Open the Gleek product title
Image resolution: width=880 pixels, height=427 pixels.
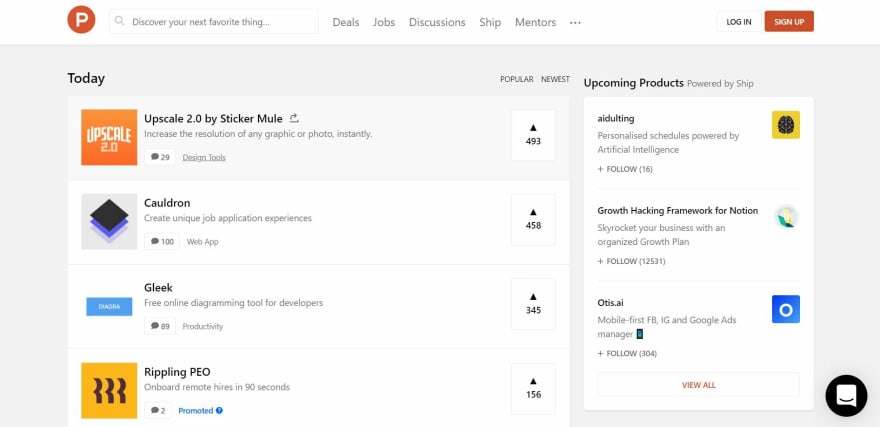click(x=158, y=287)
